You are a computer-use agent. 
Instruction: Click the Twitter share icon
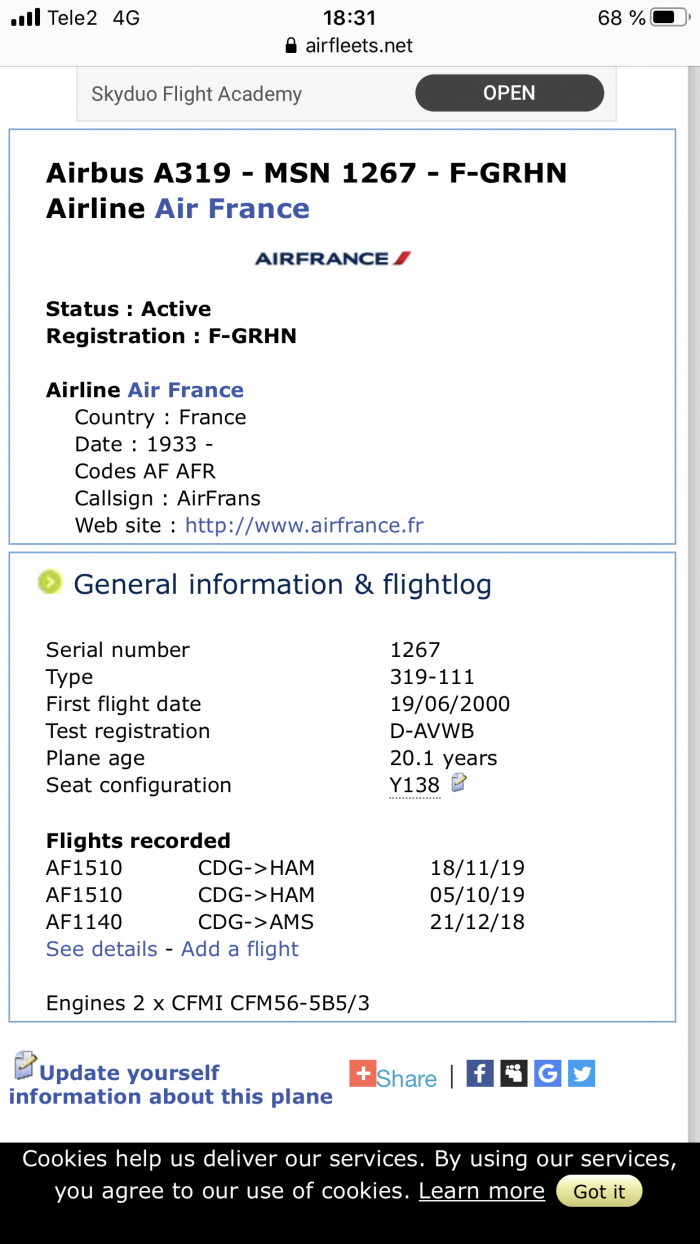[581, 1073]
